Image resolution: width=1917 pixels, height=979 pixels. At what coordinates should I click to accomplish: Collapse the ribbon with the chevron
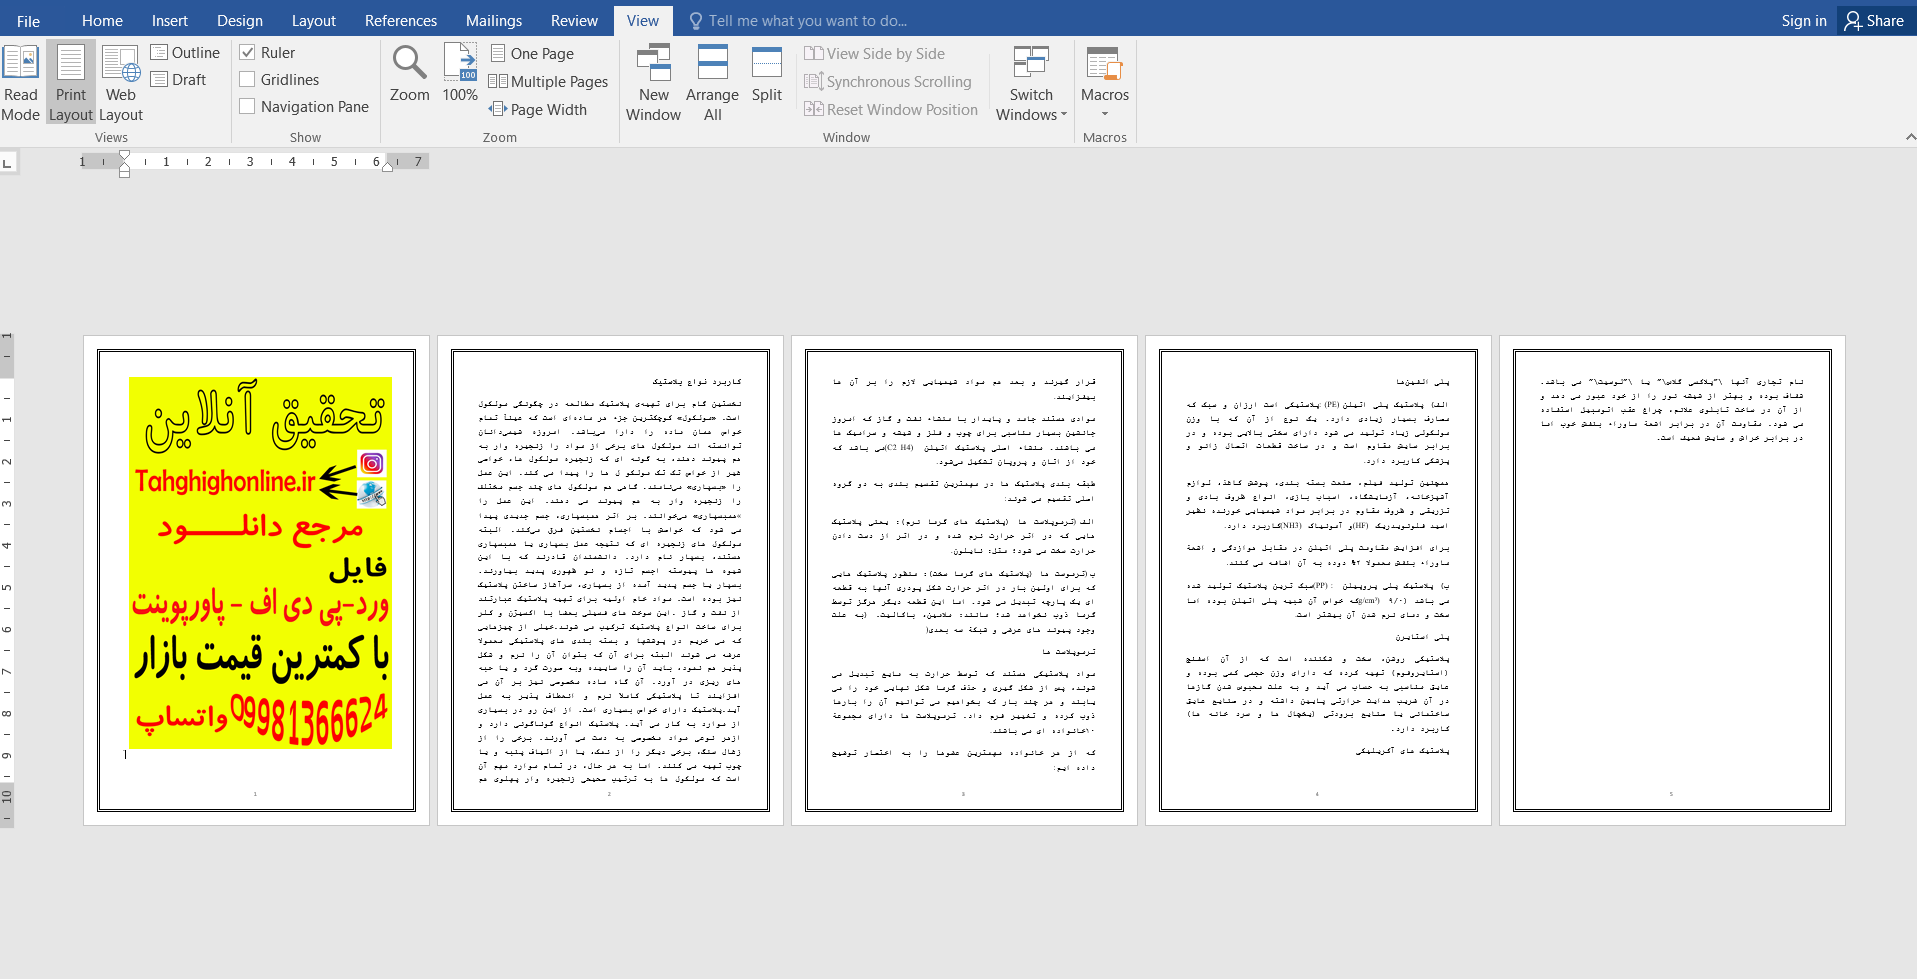[x=1910, y=137]
